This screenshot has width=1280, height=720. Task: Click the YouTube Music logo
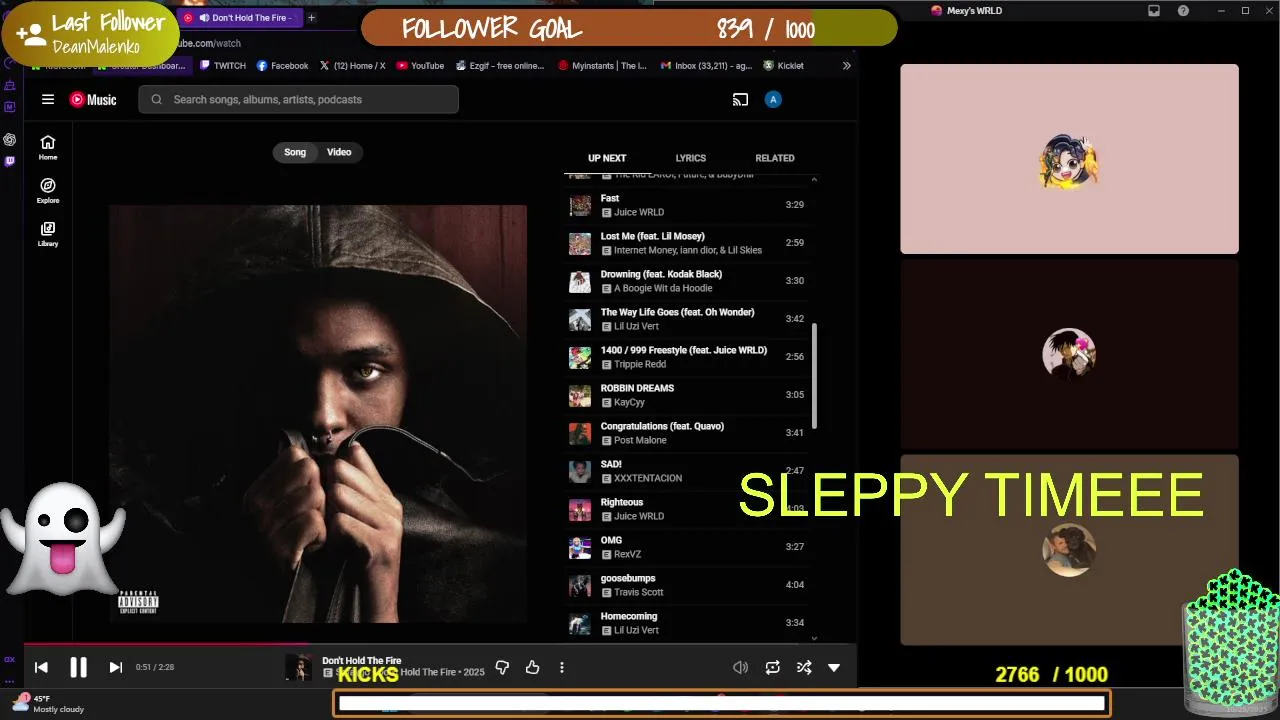(93, 99)
